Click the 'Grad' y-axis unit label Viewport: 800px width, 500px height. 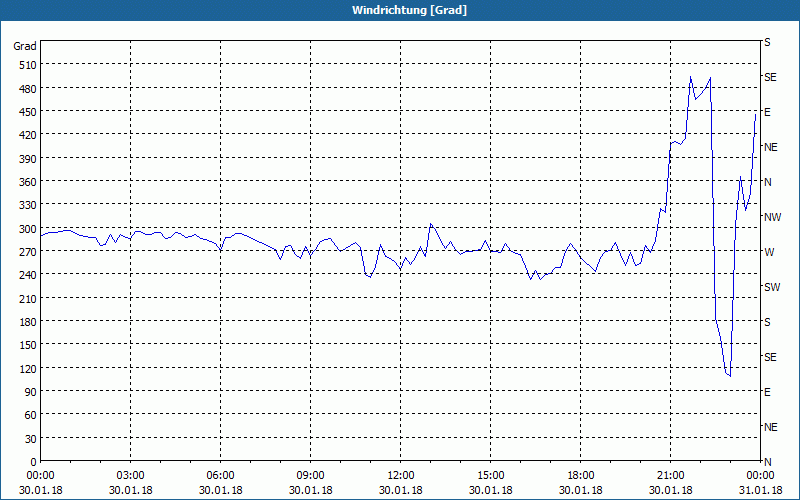tap(25, 46)
